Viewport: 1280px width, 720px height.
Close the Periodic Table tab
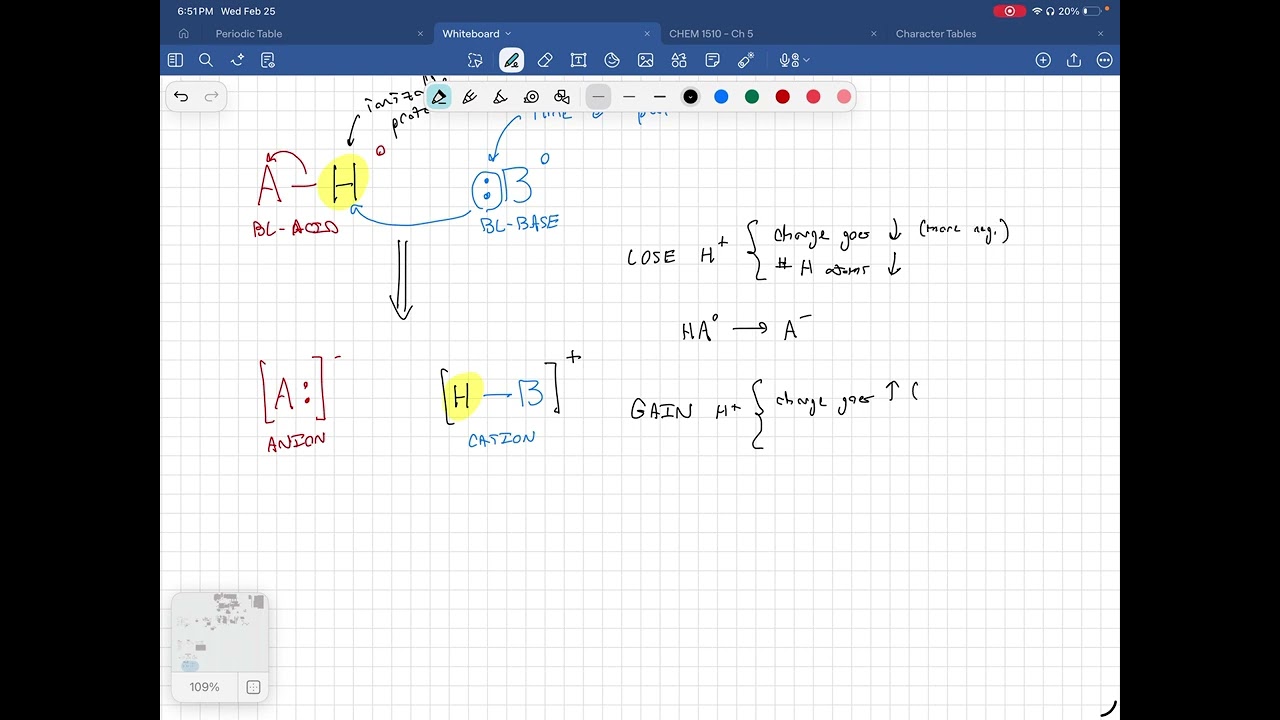pos(421,34)
